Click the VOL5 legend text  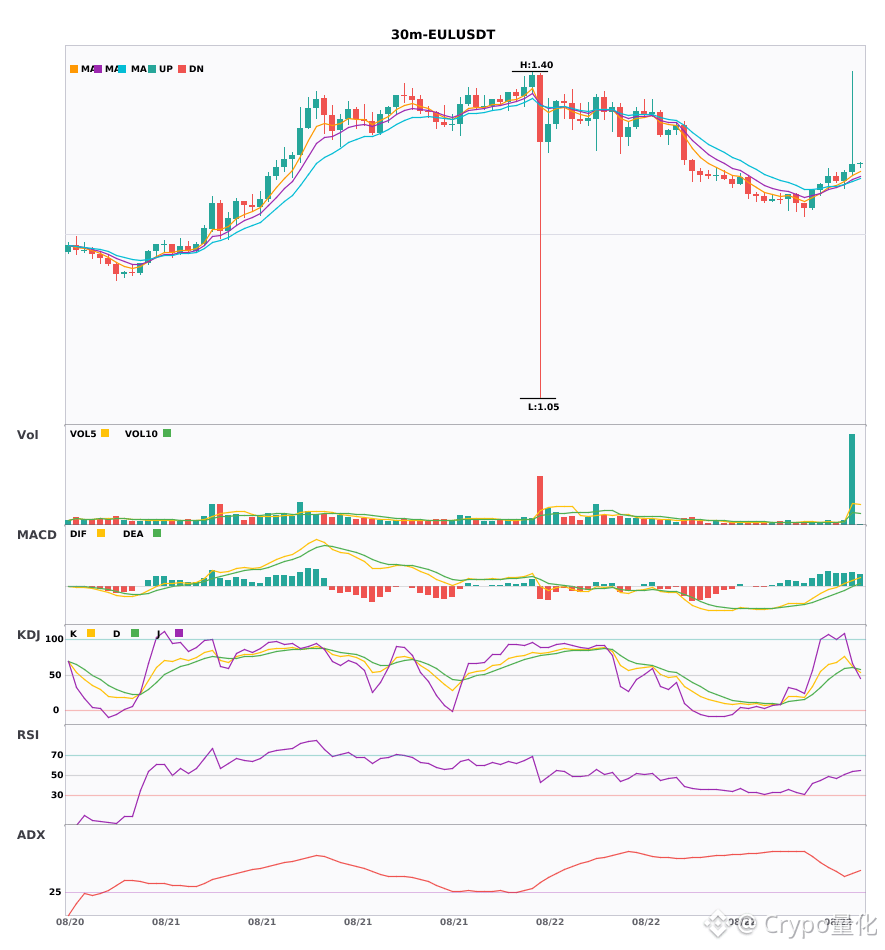tap(83, 434)
